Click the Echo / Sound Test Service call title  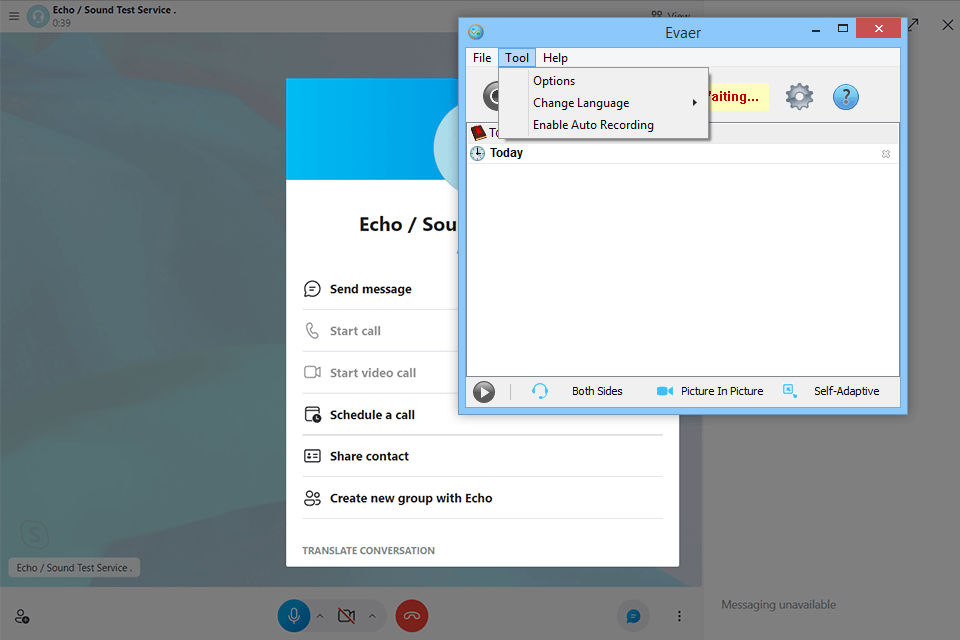[114, 10]
